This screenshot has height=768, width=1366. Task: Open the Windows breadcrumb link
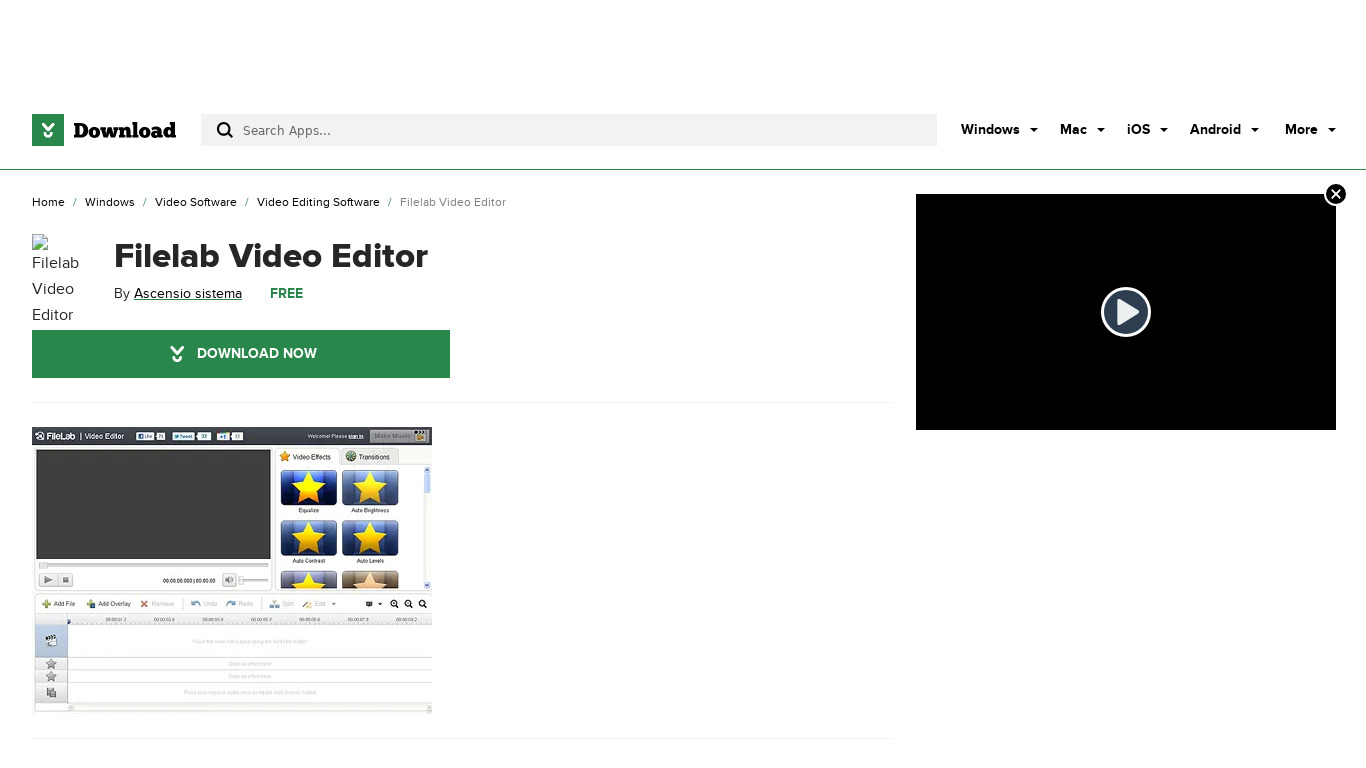[110, 202]
